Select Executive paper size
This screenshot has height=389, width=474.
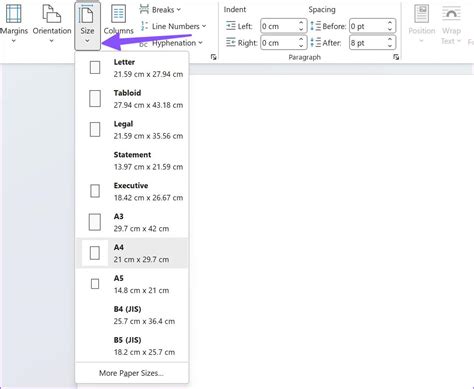(x=132, y=191)
